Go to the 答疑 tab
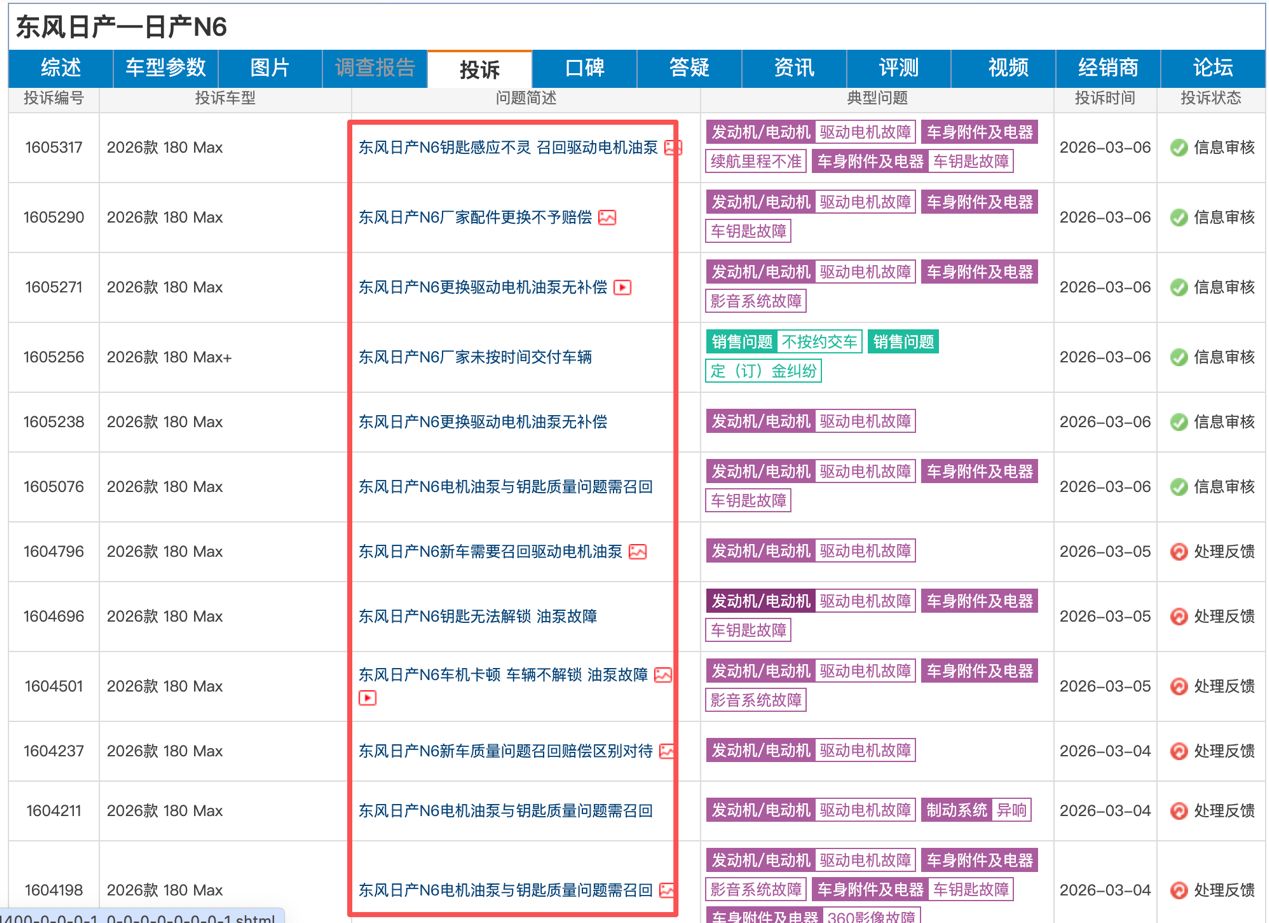The width and height of the screenshot is (1269, 923). click(690, 68)
